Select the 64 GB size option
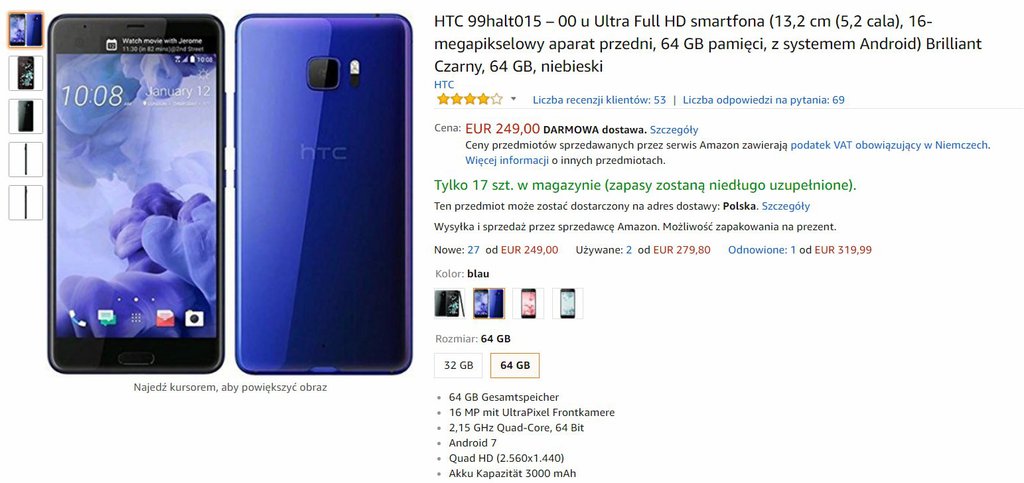Image resolution: width=1024 pixels, height=483 pixels. pyautogui.click(x=515, y=366)
